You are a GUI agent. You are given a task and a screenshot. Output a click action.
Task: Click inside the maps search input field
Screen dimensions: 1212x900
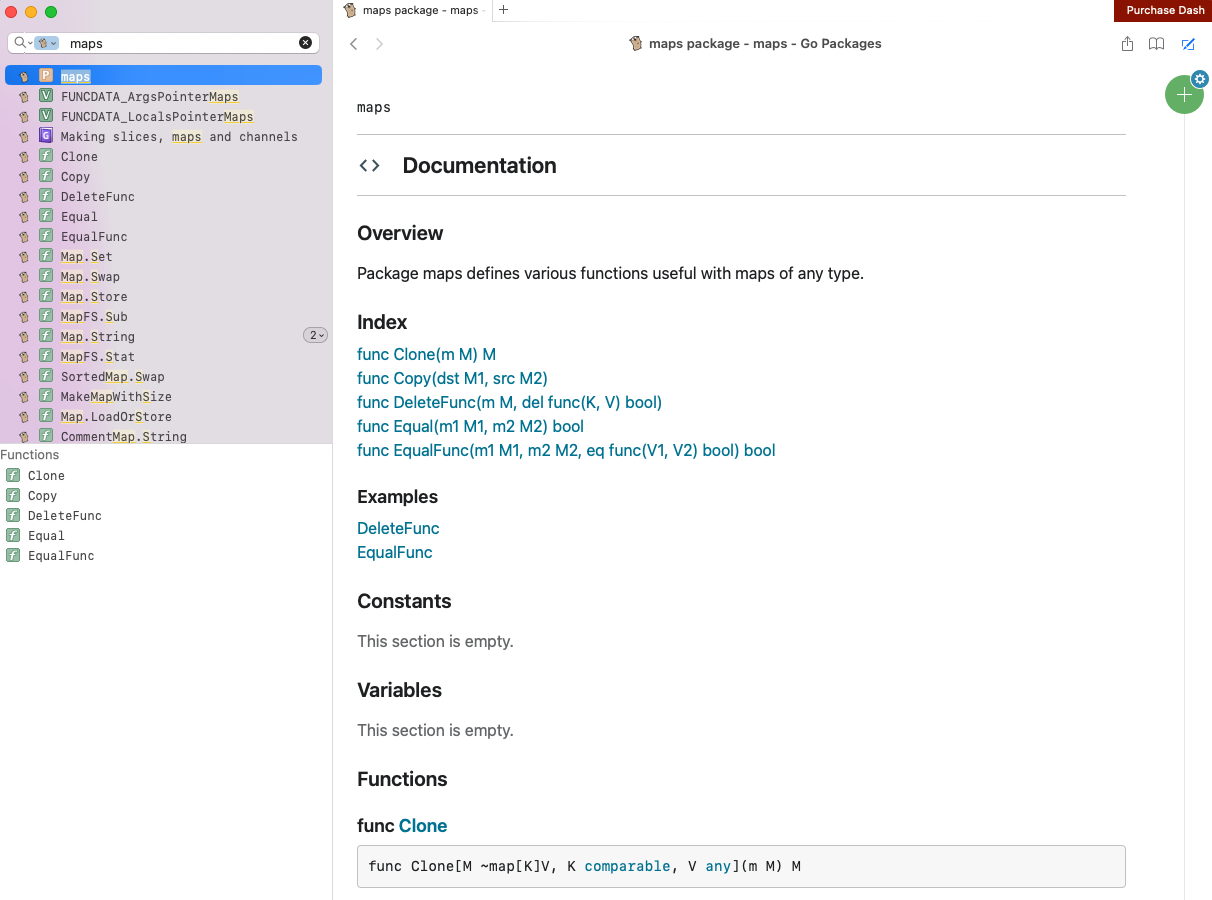[x=180, y=43]
